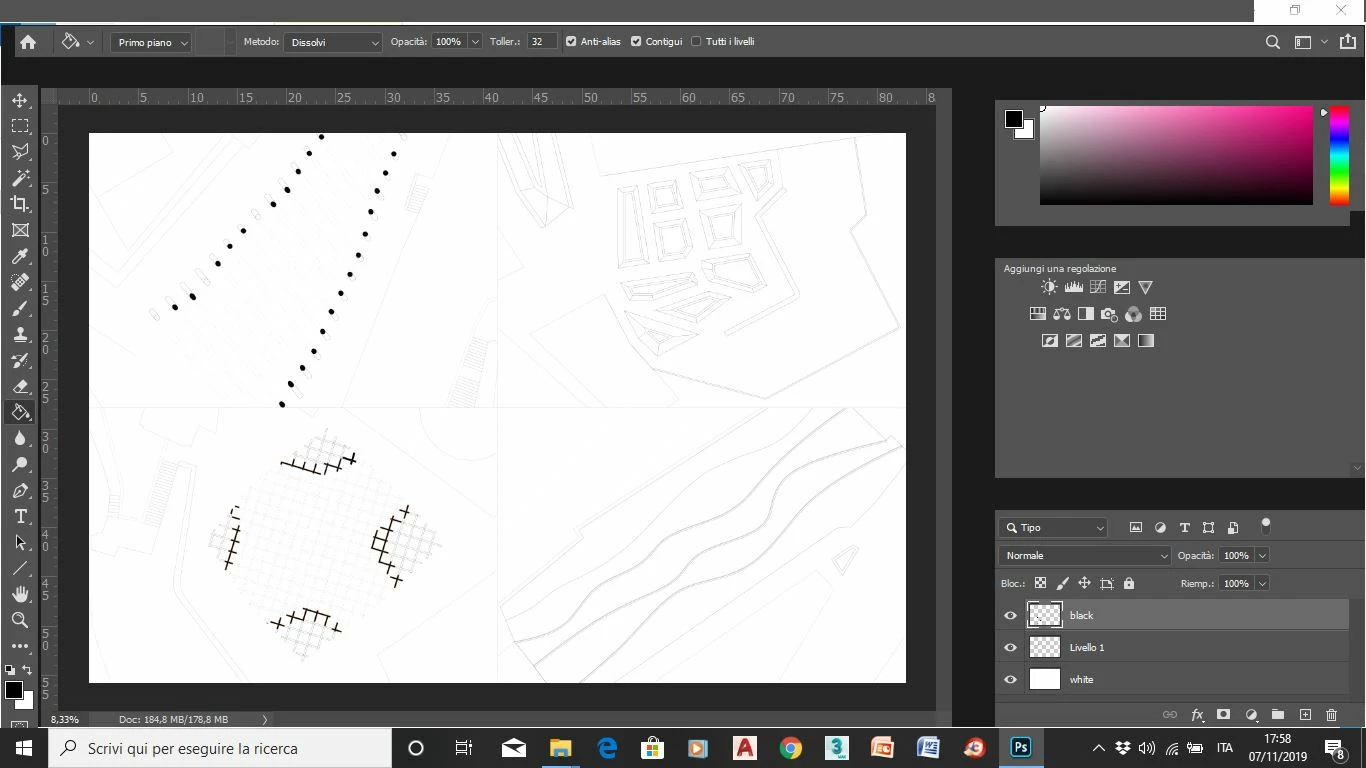Image resolution: width=1366 pixels, height=768 pixels.
Task: Click the Hand tool
Action: 20,594
